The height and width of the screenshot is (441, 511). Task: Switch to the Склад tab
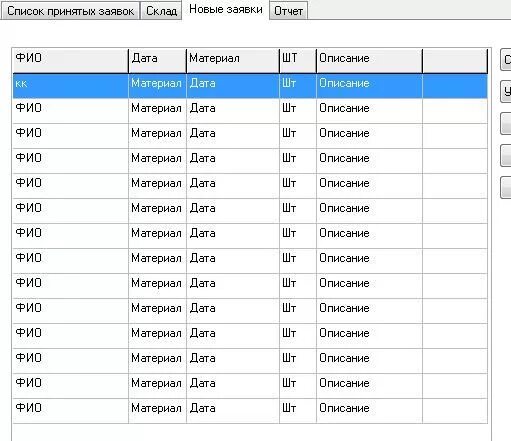(x=161, y=11)
